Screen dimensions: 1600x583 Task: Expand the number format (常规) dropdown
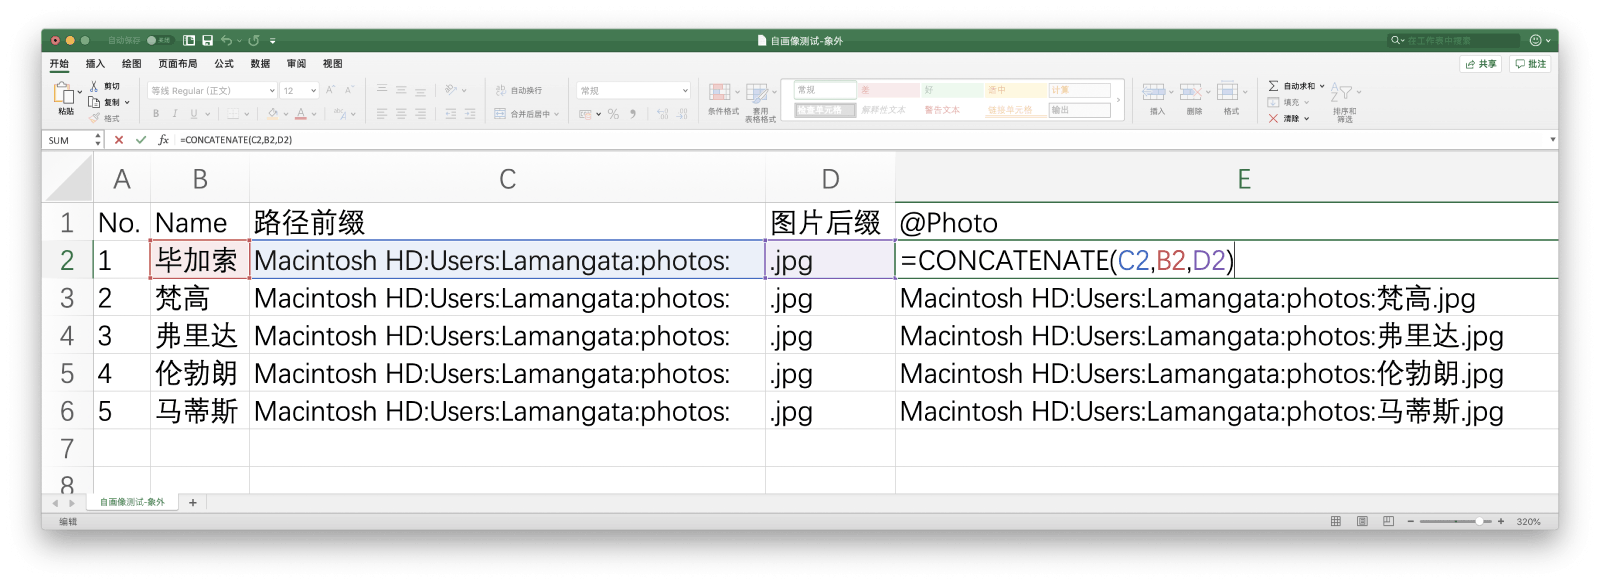pos(685,91)
